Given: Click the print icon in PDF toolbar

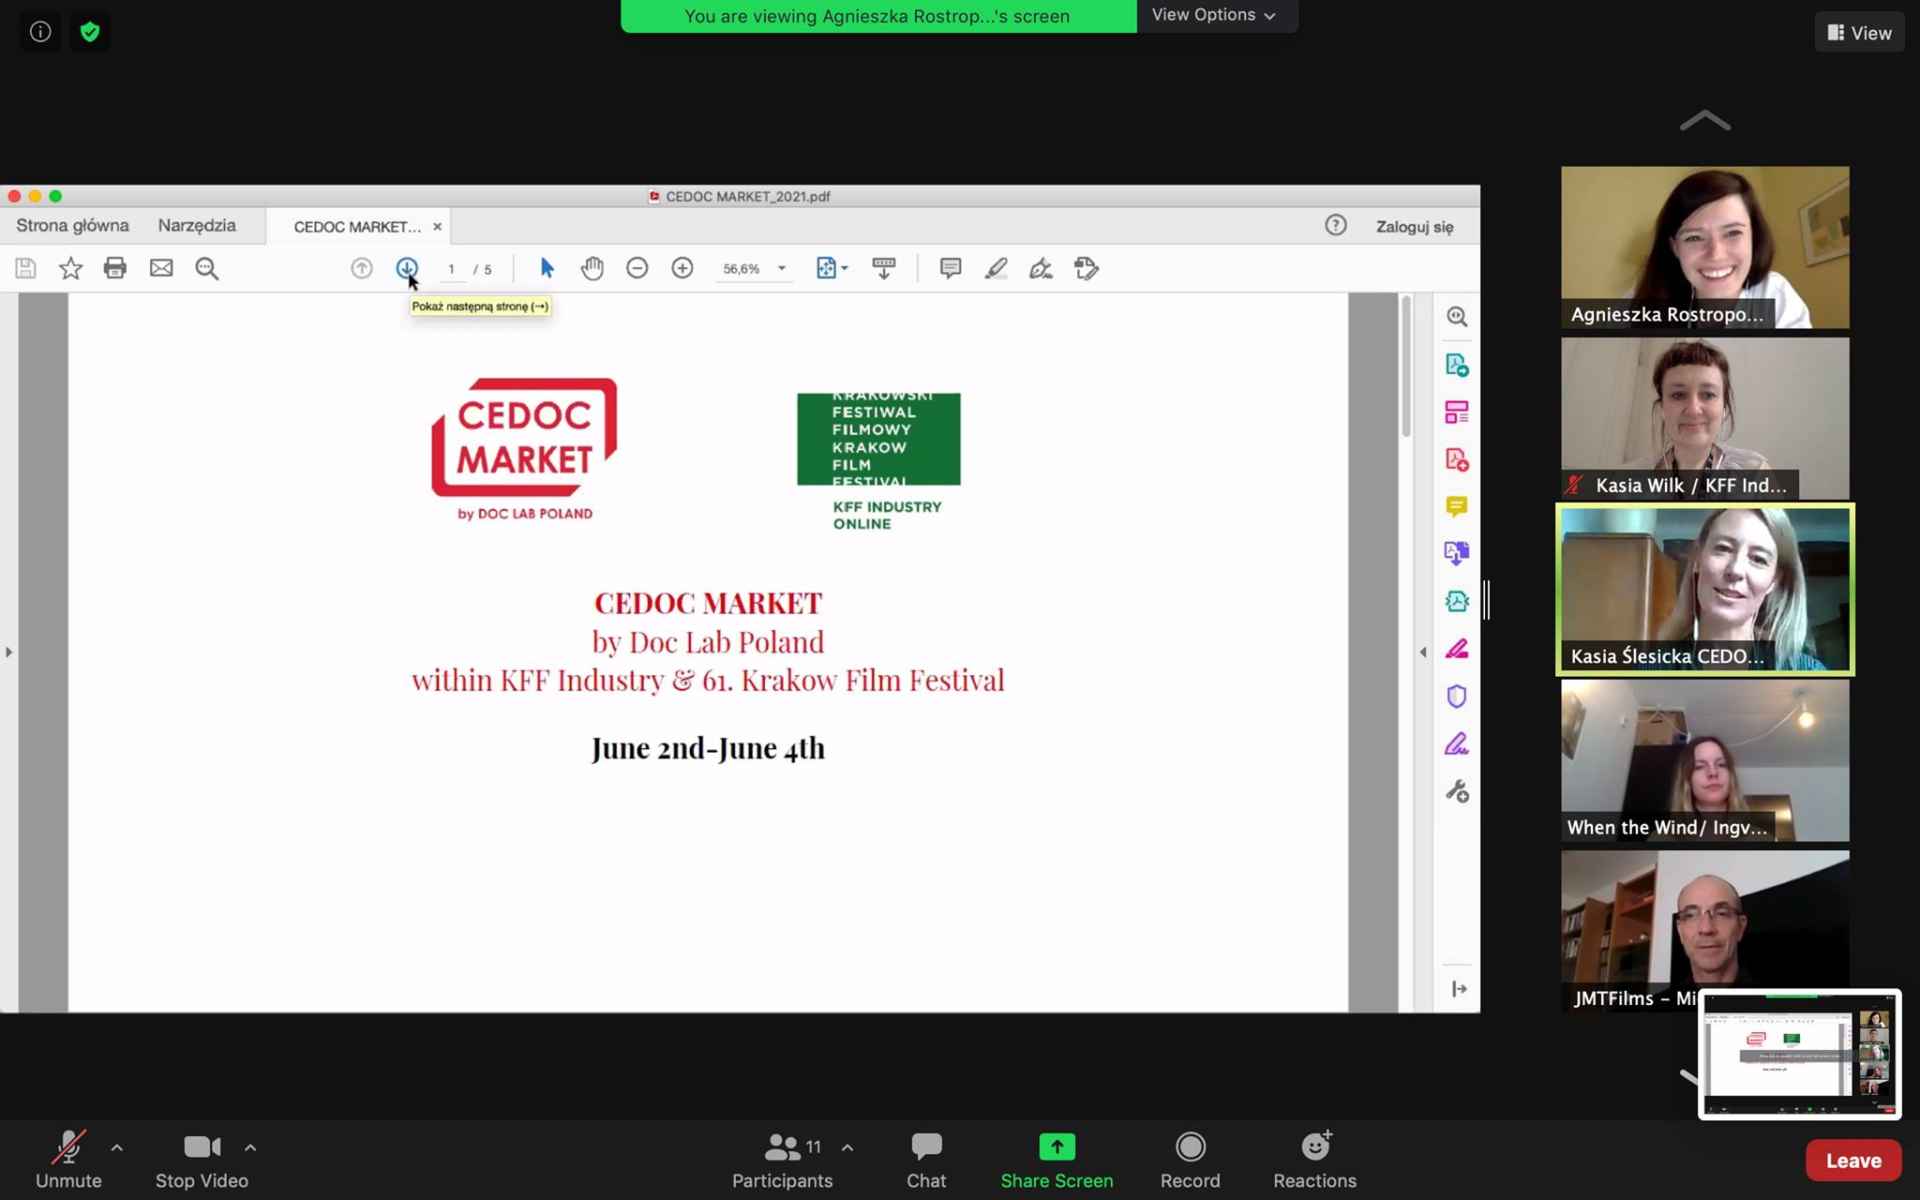Looking at the screenshot, I should click(x=115, y=268).
